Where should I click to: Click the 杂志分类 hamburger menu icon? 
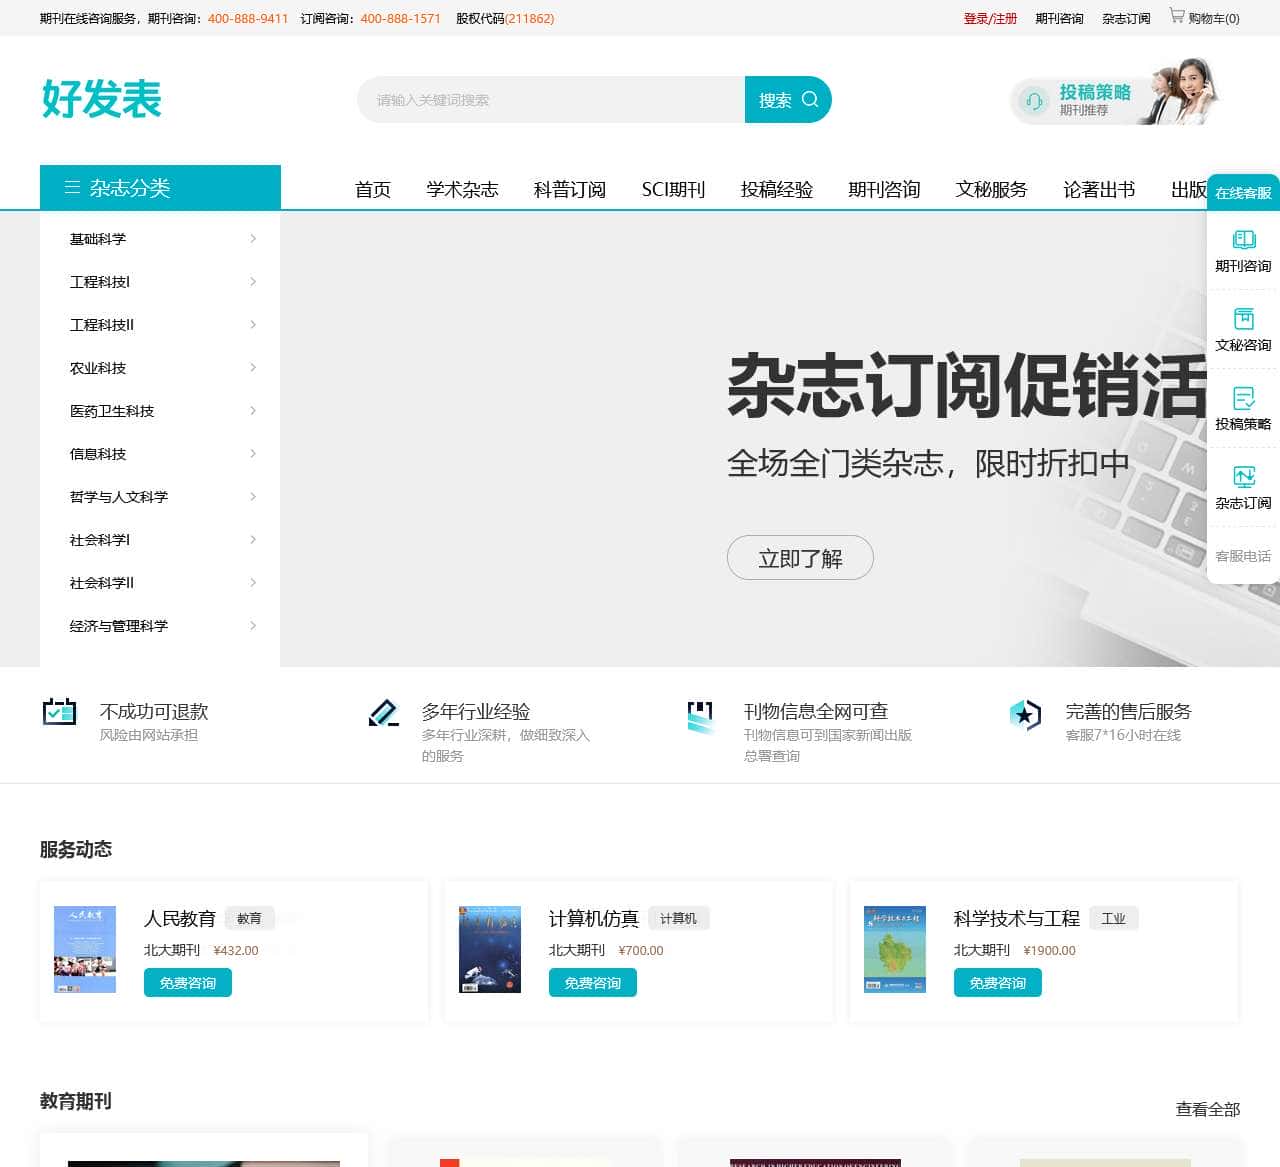[72, 187]
